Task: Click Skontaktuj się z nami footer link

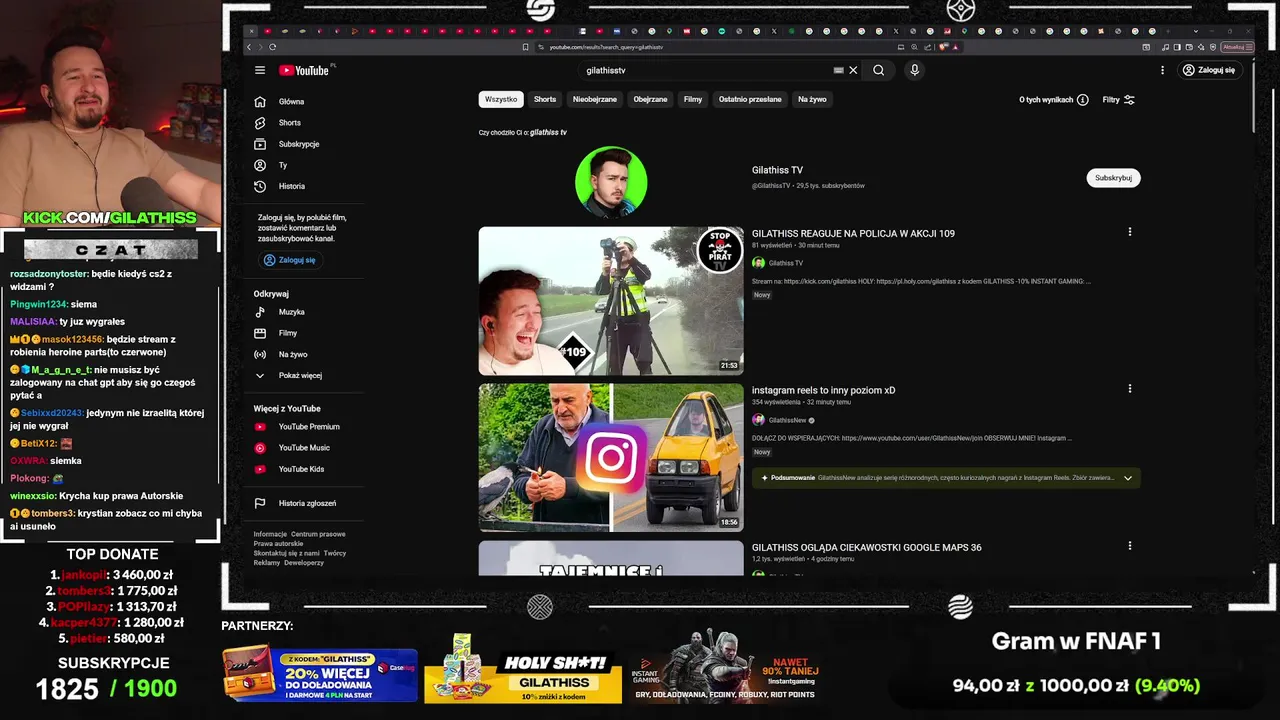Action: (286, 553)
